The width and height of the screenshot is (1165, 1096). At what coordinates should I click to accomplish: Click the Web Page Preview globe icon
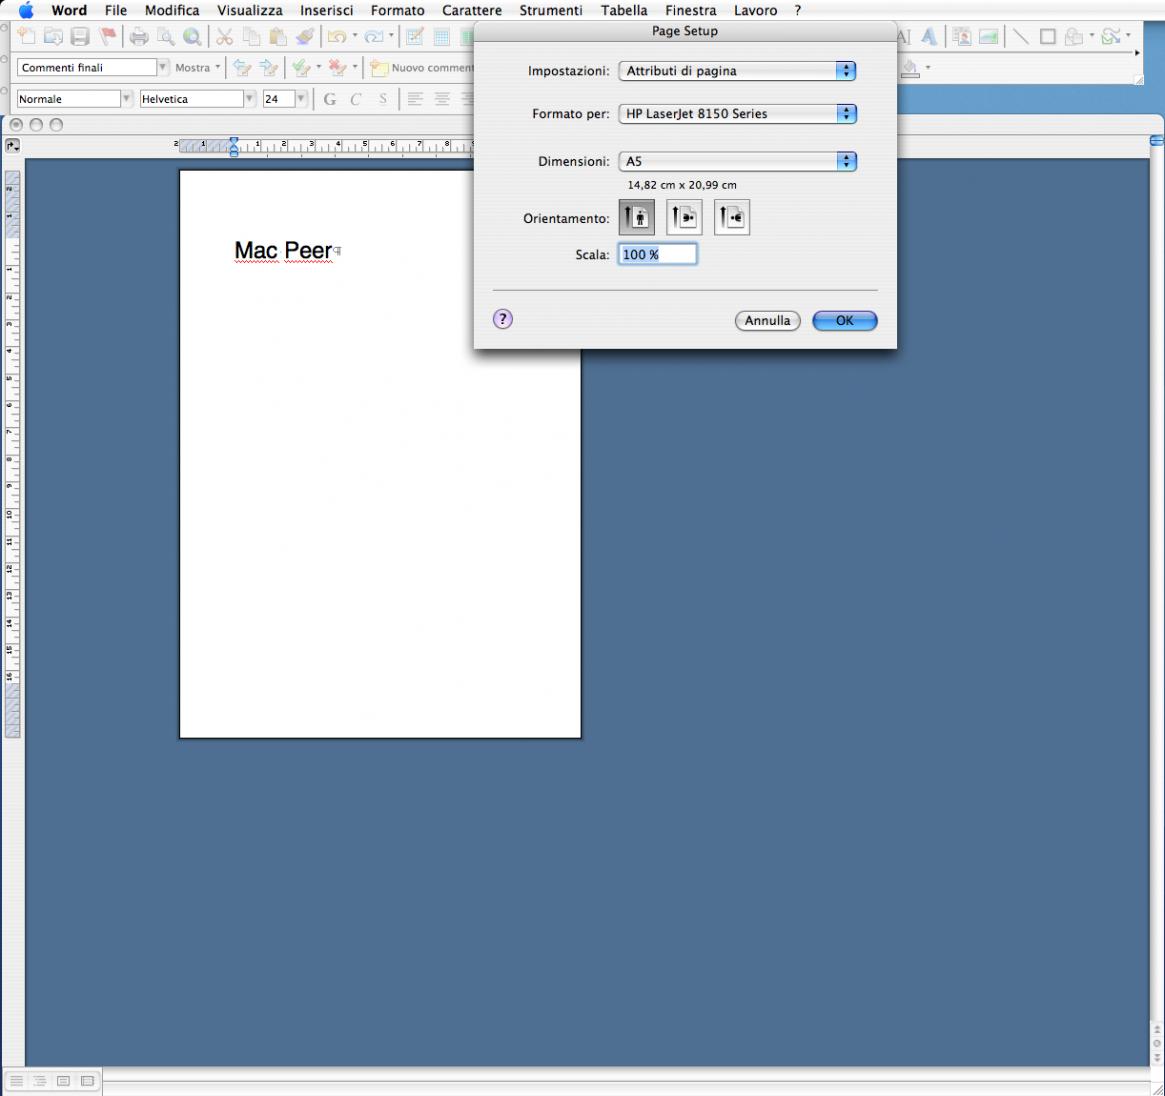(192, 36)
